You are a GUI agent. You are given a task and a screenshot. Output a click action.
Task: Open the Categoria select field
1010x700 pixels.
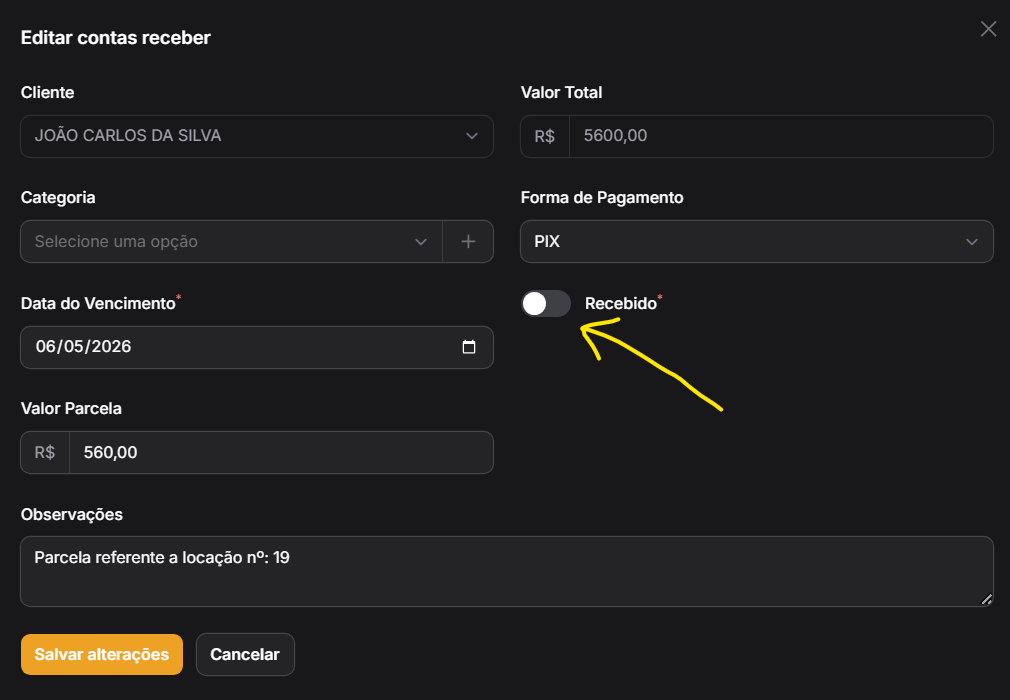pos(231,241)
